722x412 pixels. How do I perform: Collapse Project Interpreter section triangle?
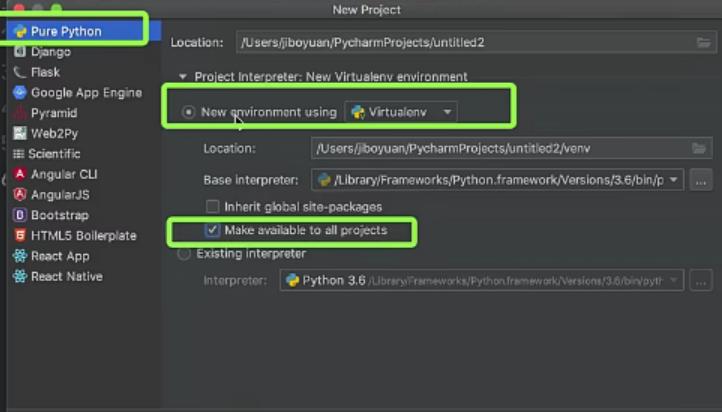(183, 76)
